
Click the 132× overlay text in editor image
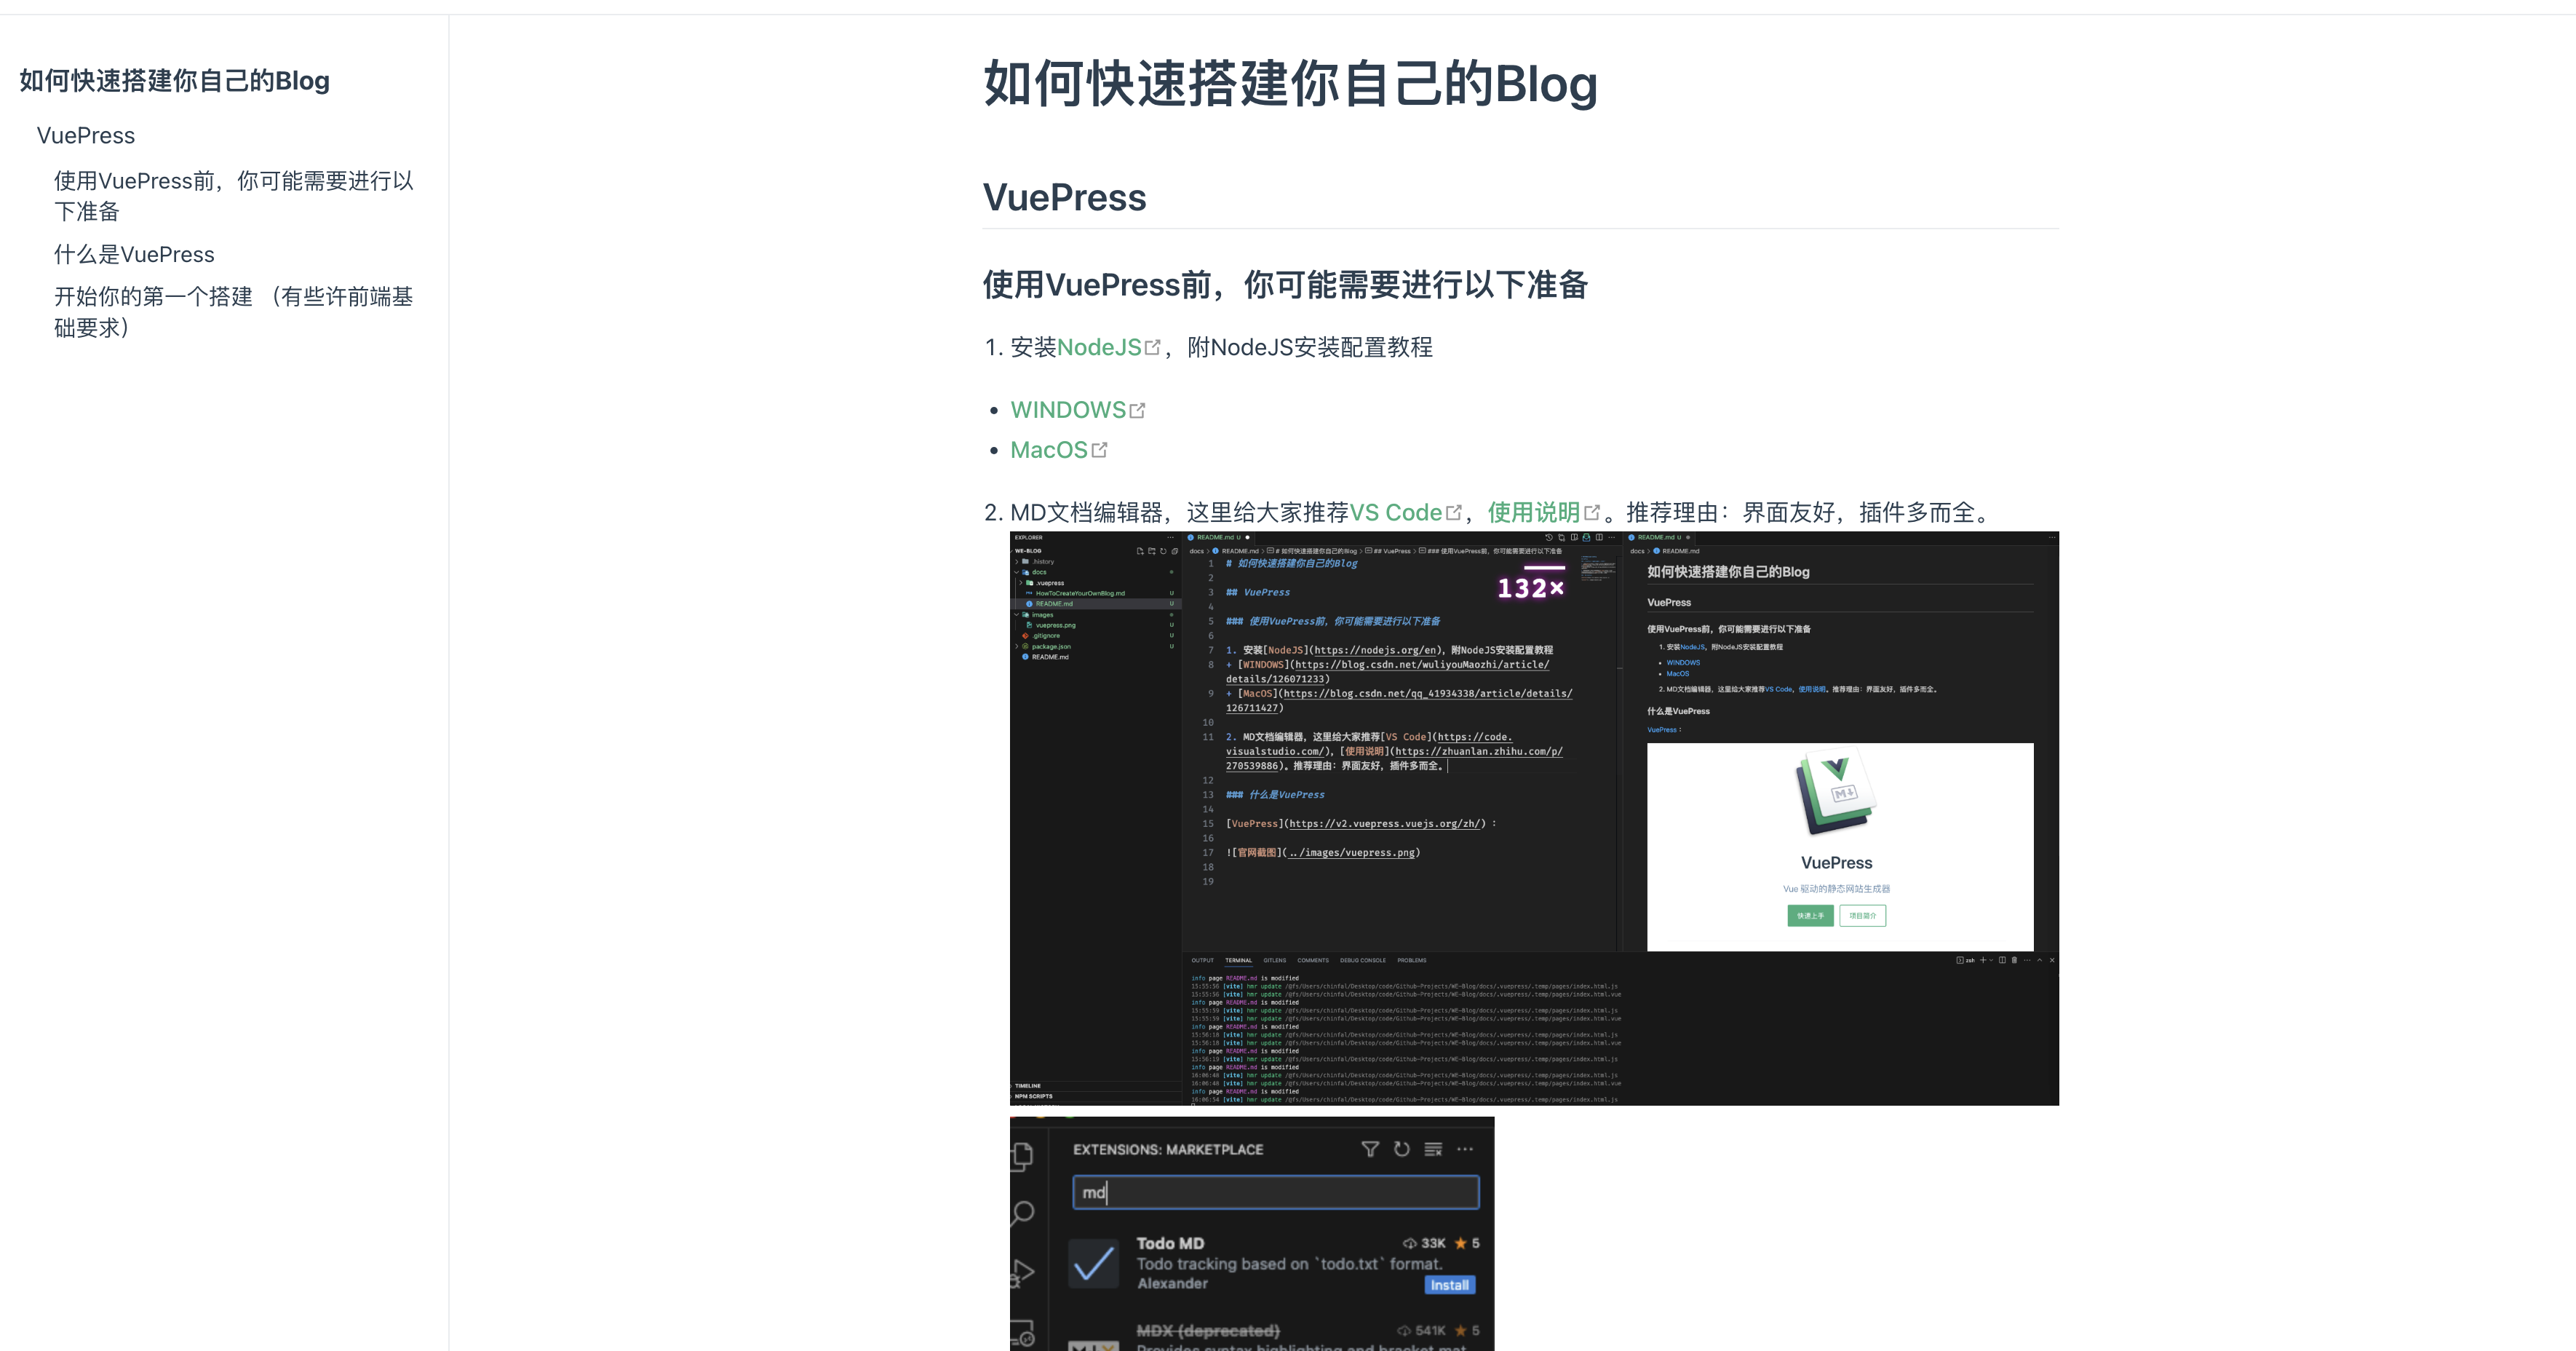click(1530, 588)
